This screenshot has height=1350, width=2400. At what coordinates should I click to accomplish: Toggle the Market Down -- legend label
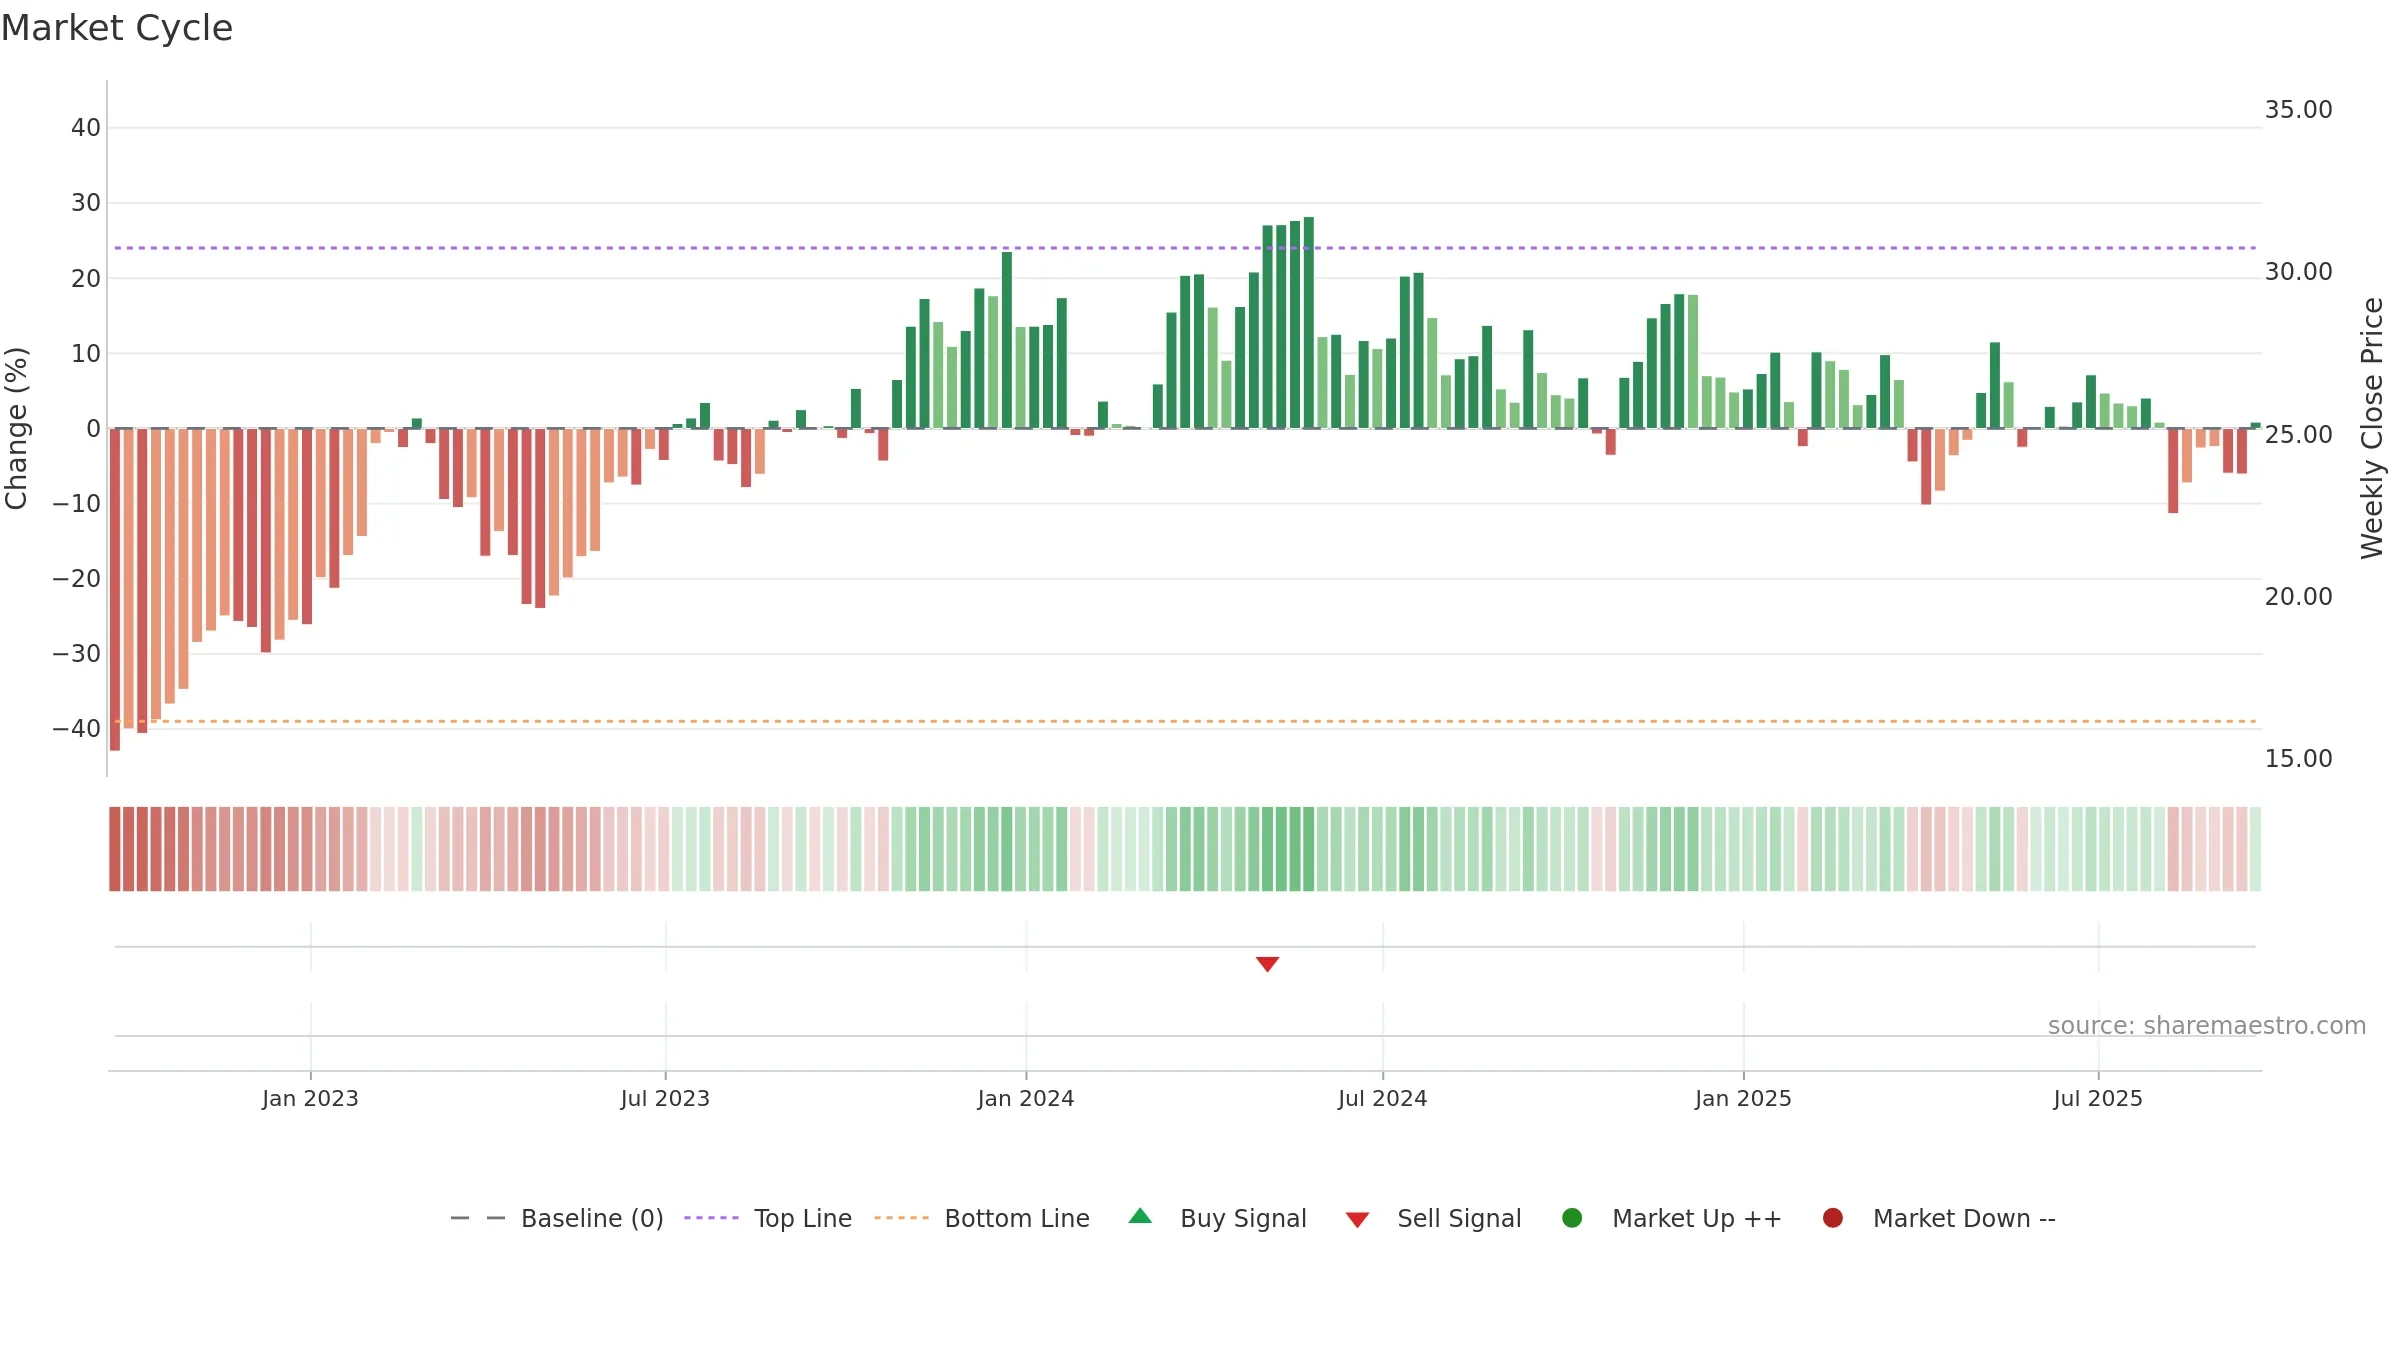click(x=1964, y=1218)
